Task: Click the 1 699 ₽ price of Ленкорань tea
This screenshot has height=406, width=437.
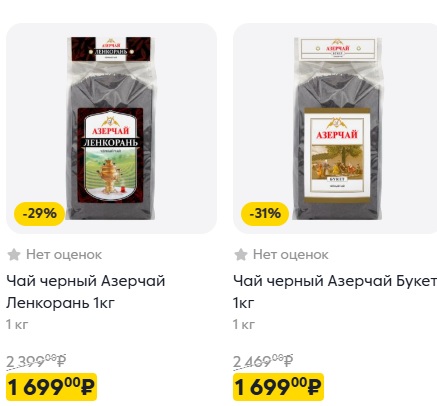Action: coord(51,387)
